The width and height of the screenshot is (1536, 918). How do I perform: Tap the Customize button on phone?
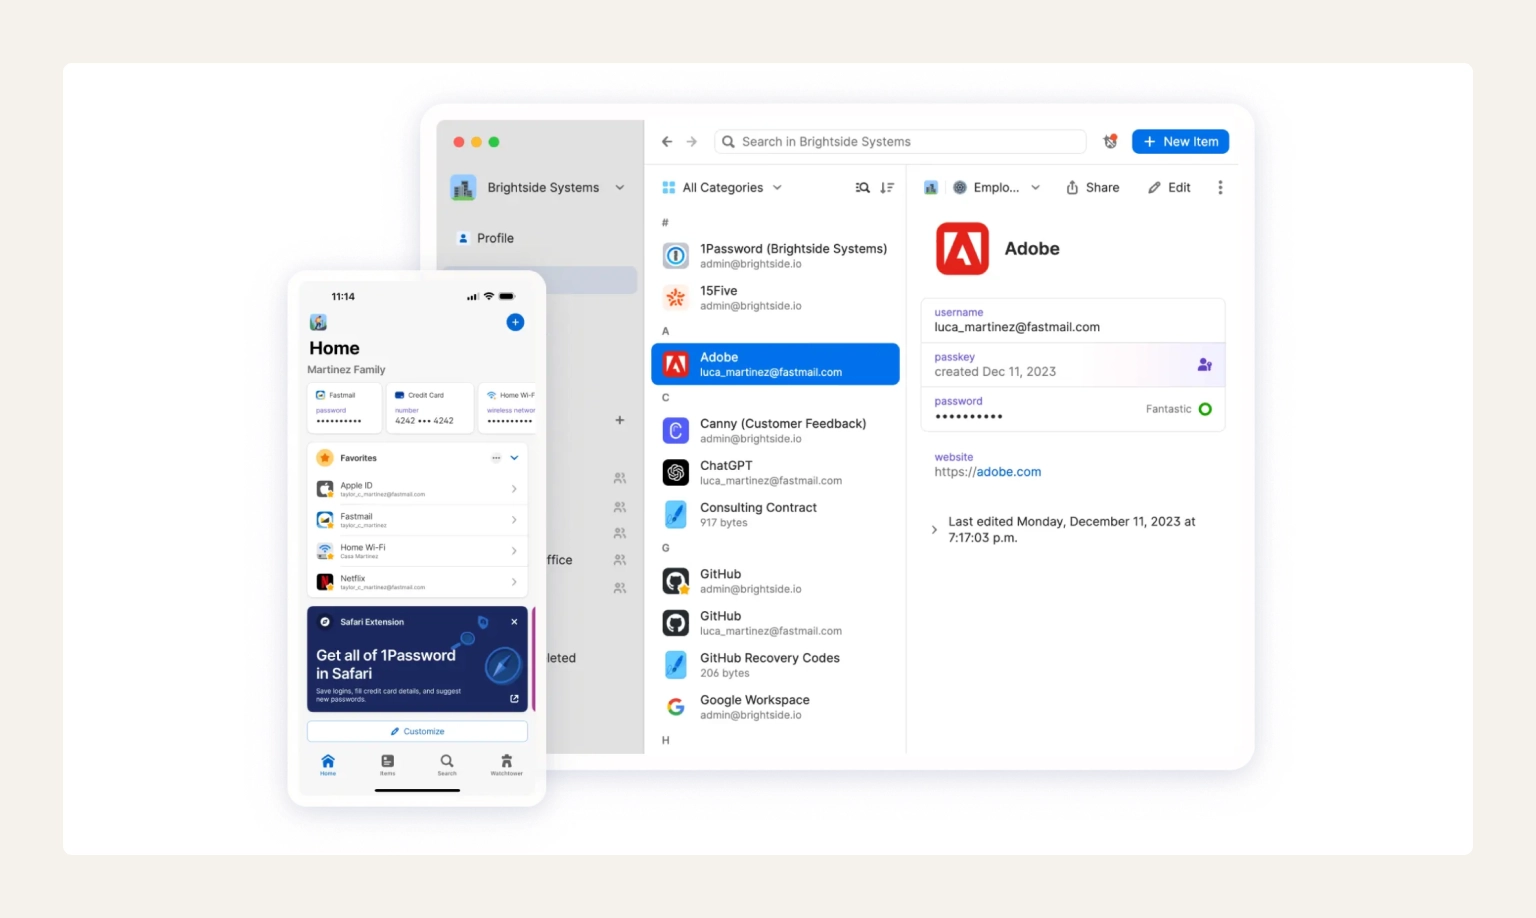tap(417, 731)
